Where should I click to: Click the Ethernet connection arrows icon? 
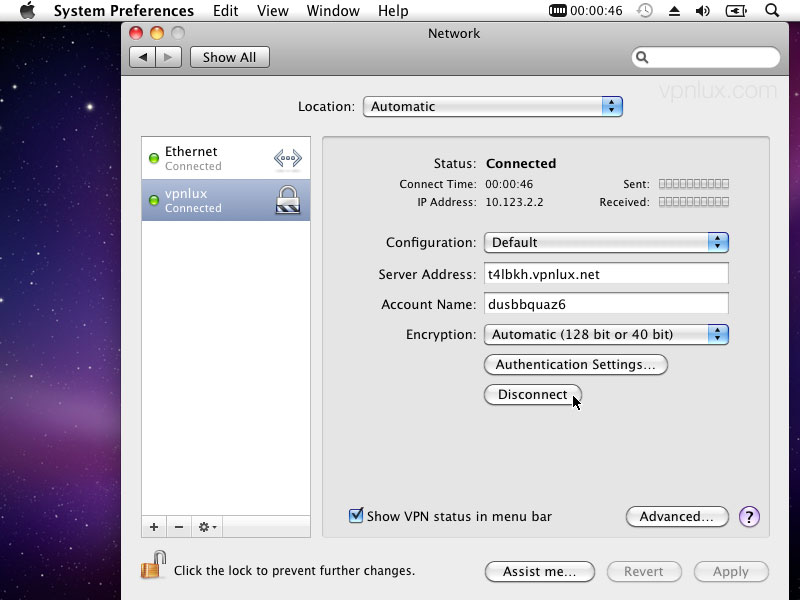coord(288,158)
